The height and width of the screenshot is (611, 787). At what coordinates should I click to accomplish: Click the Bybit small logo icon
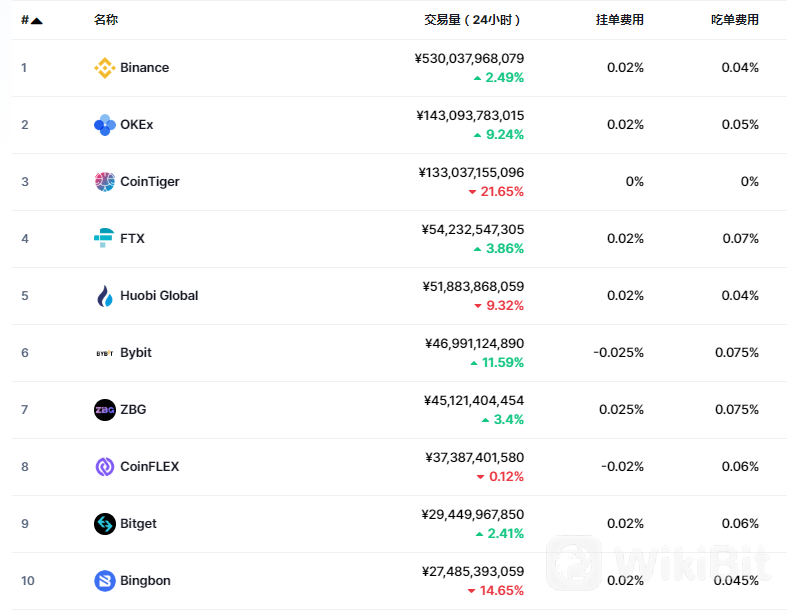(104, 353)
